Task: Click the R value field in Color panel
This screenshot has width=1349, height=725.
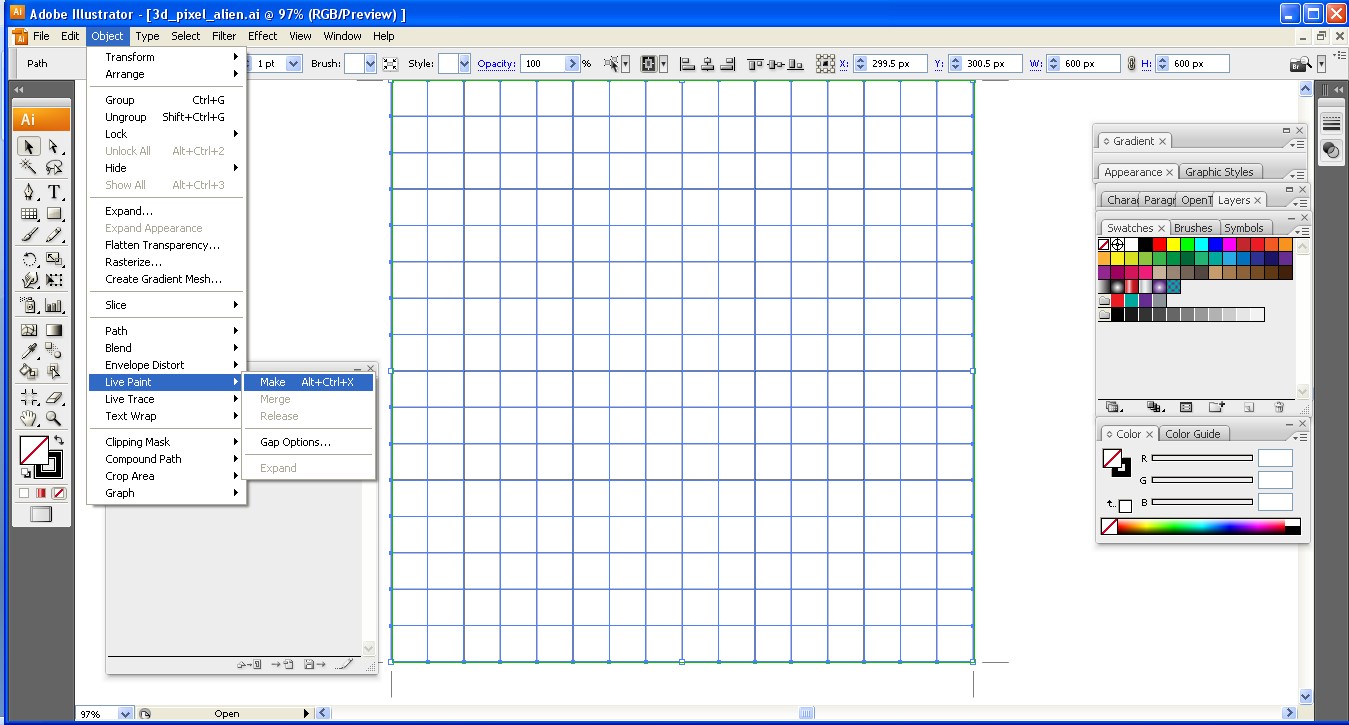Action: pyautogui.click(x=1275, y=458)
